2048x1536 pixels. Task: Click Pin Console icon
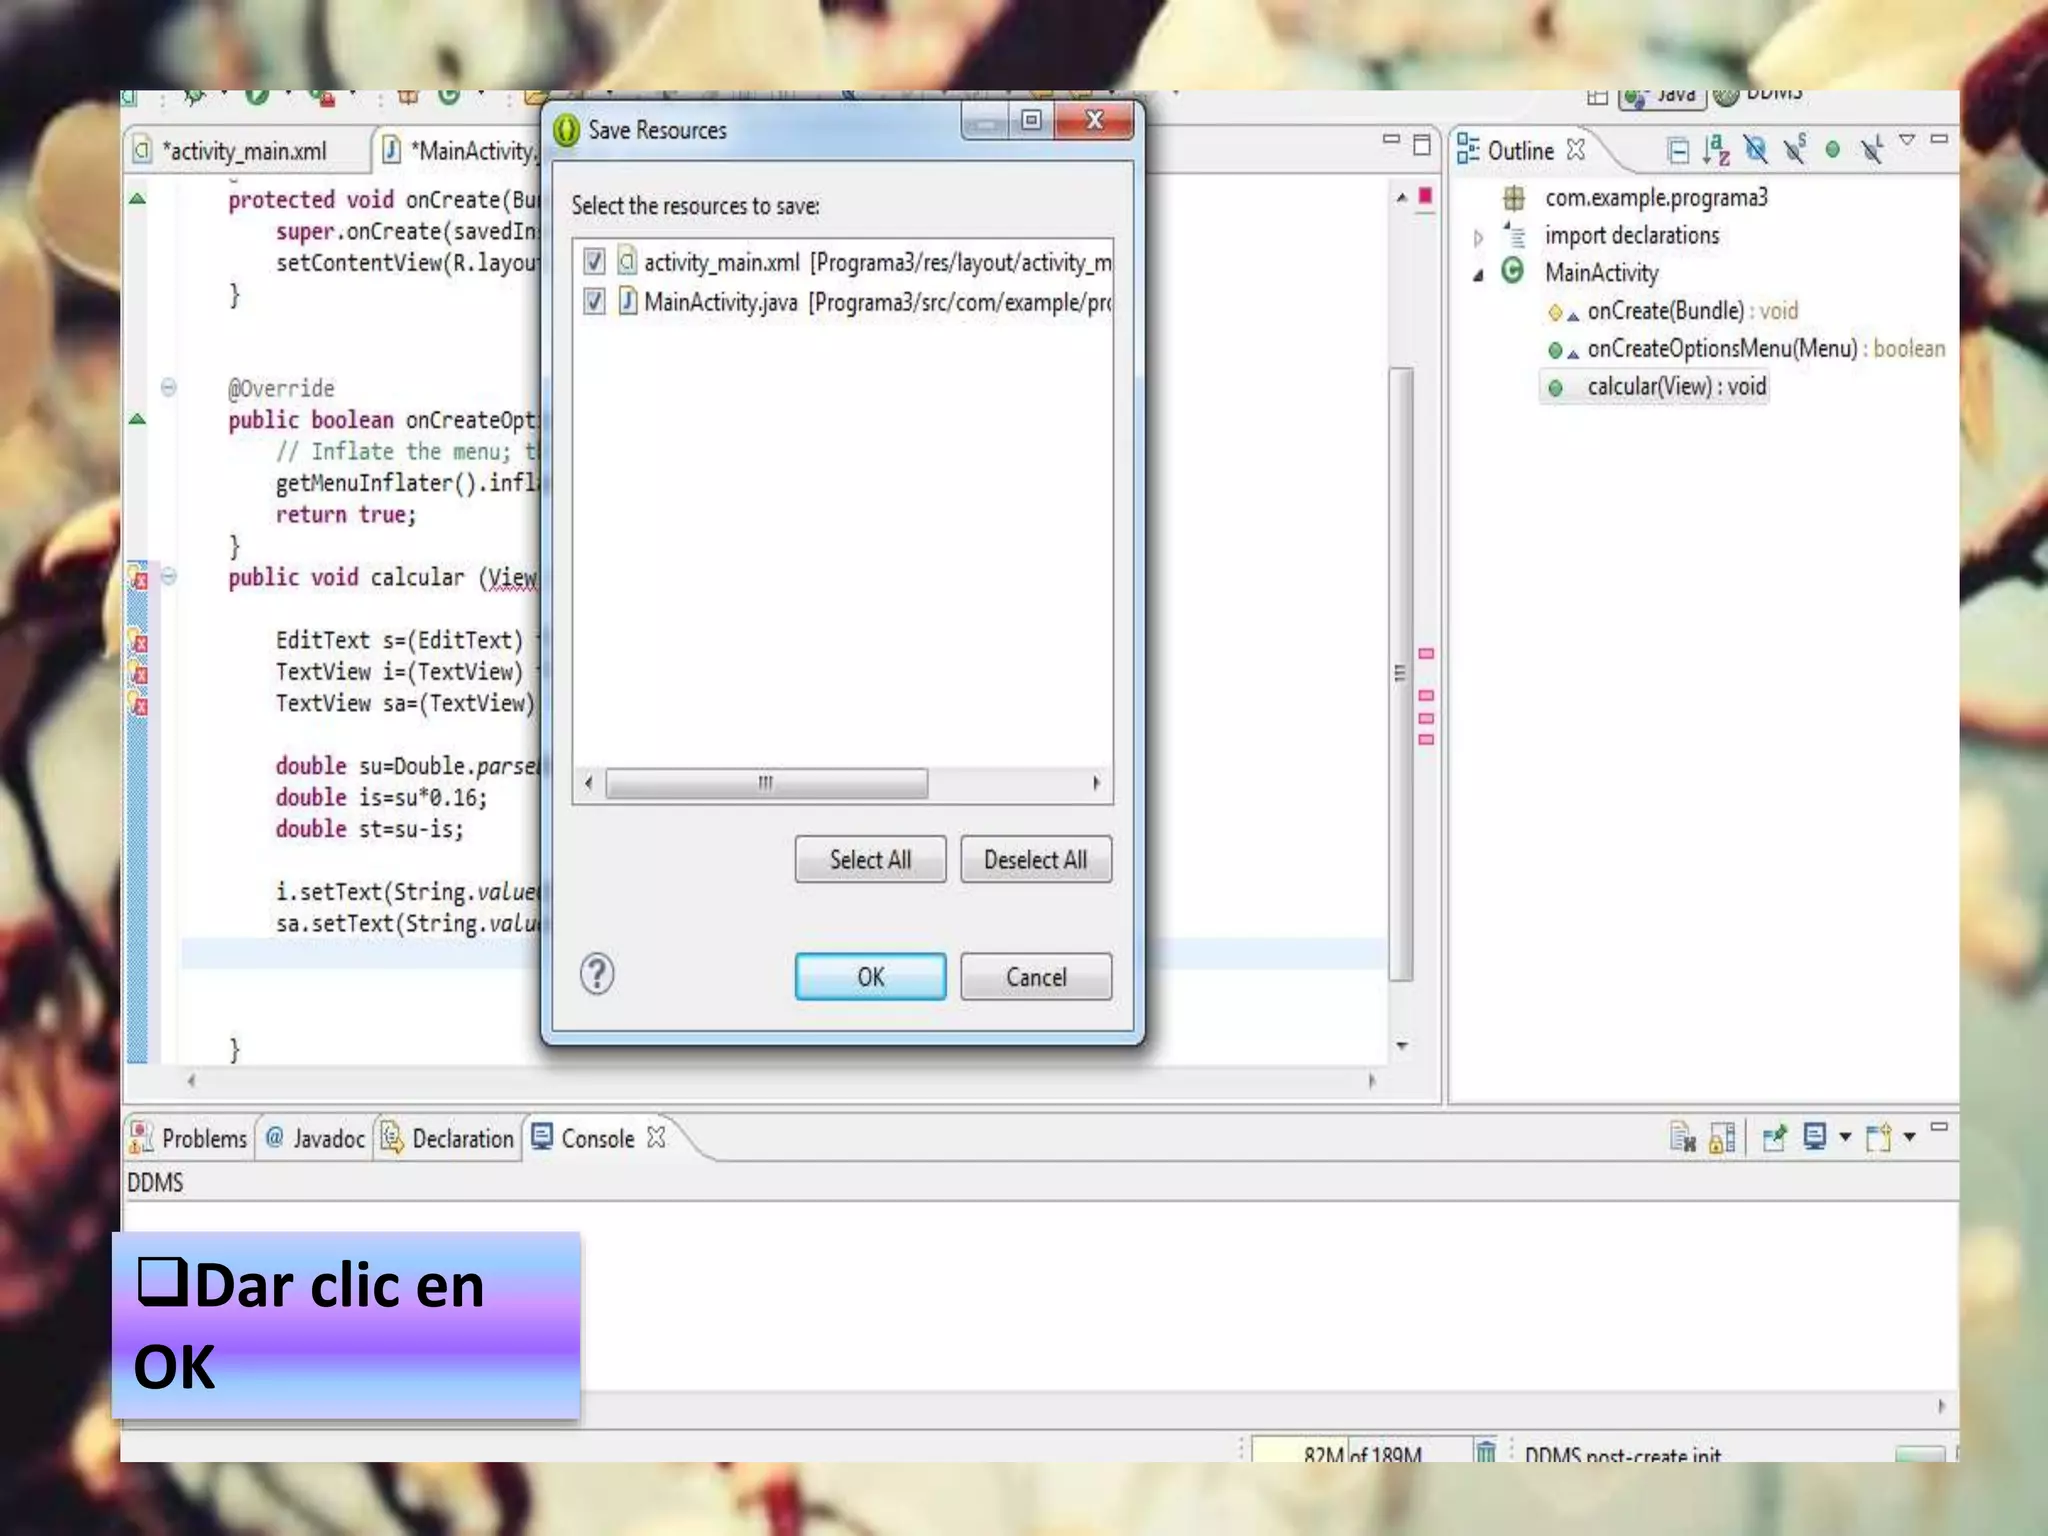pos(1774,1137)
